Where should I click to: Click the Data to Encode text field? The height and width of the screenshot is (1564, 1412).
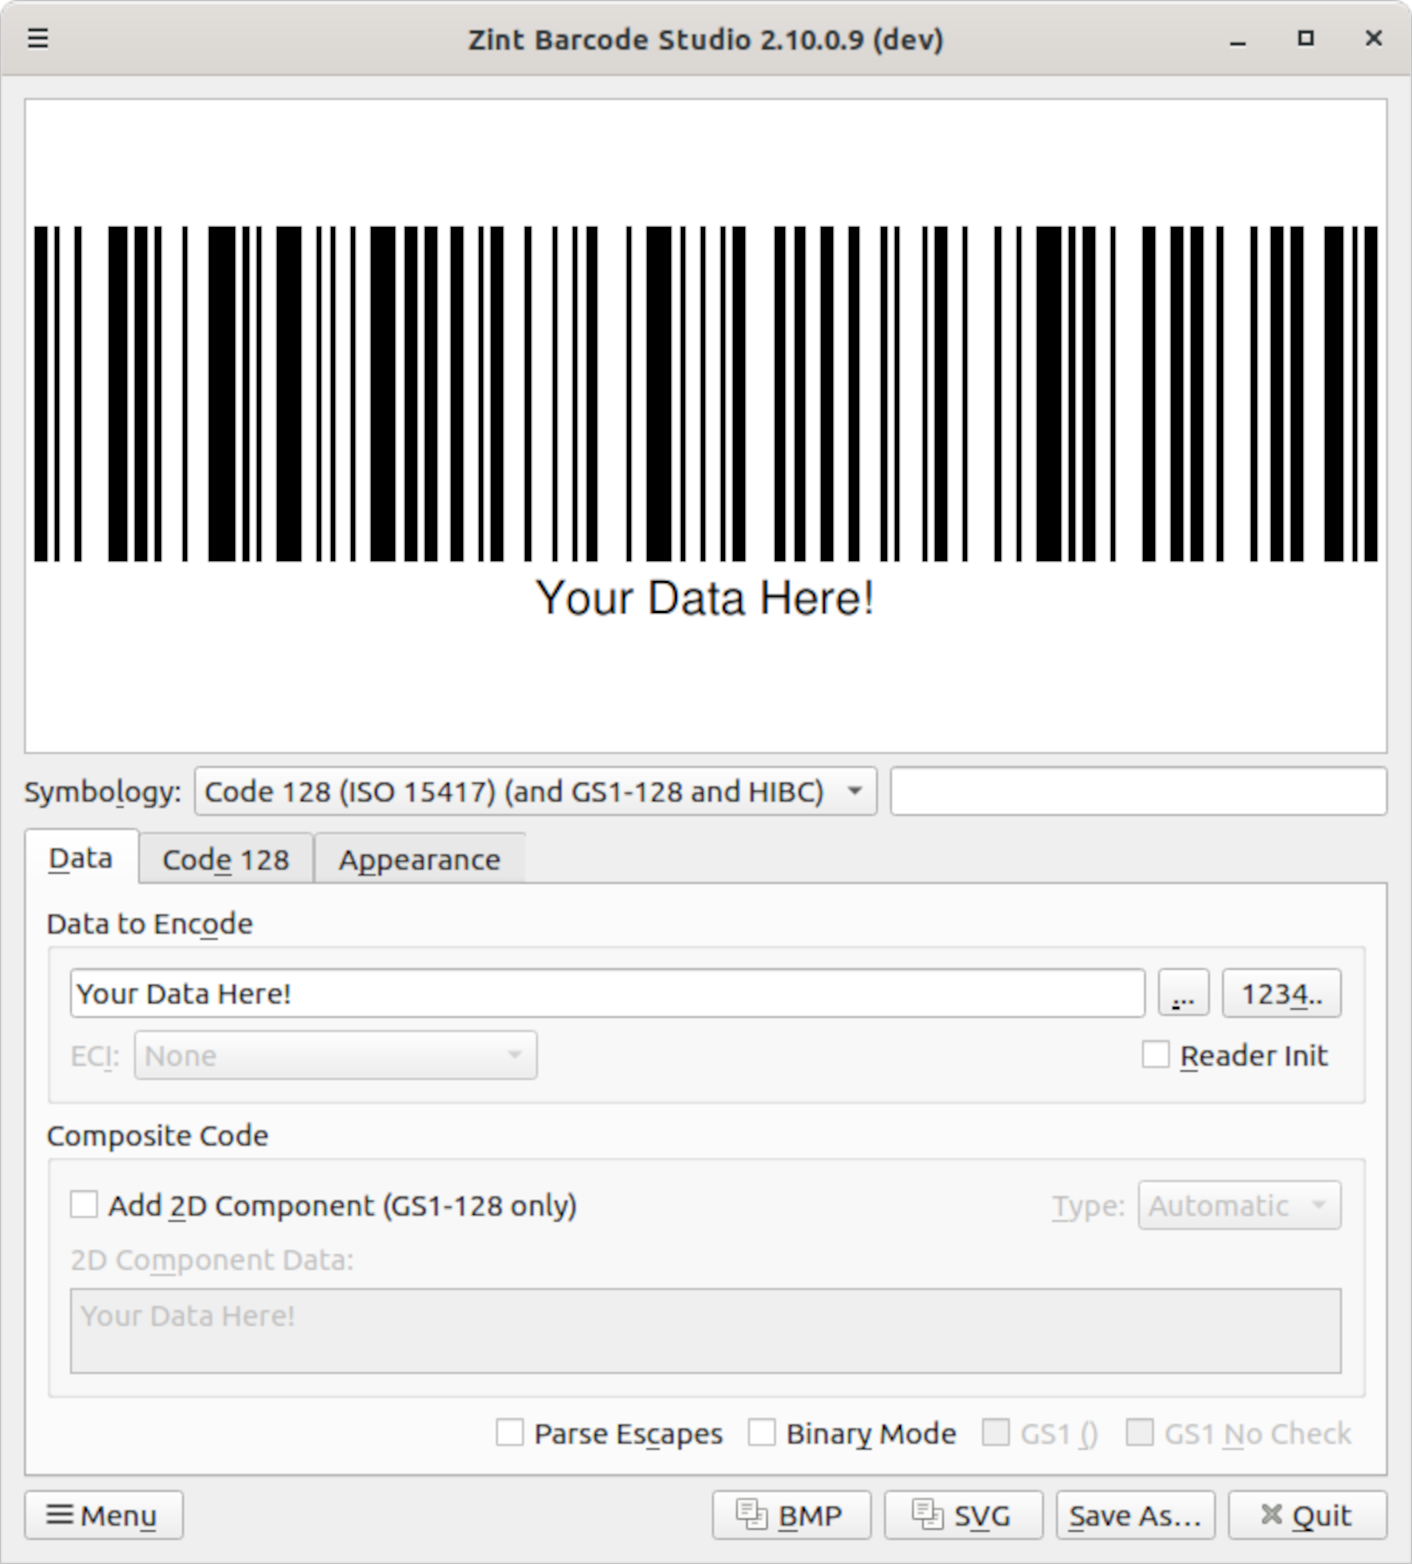(607, 994)
